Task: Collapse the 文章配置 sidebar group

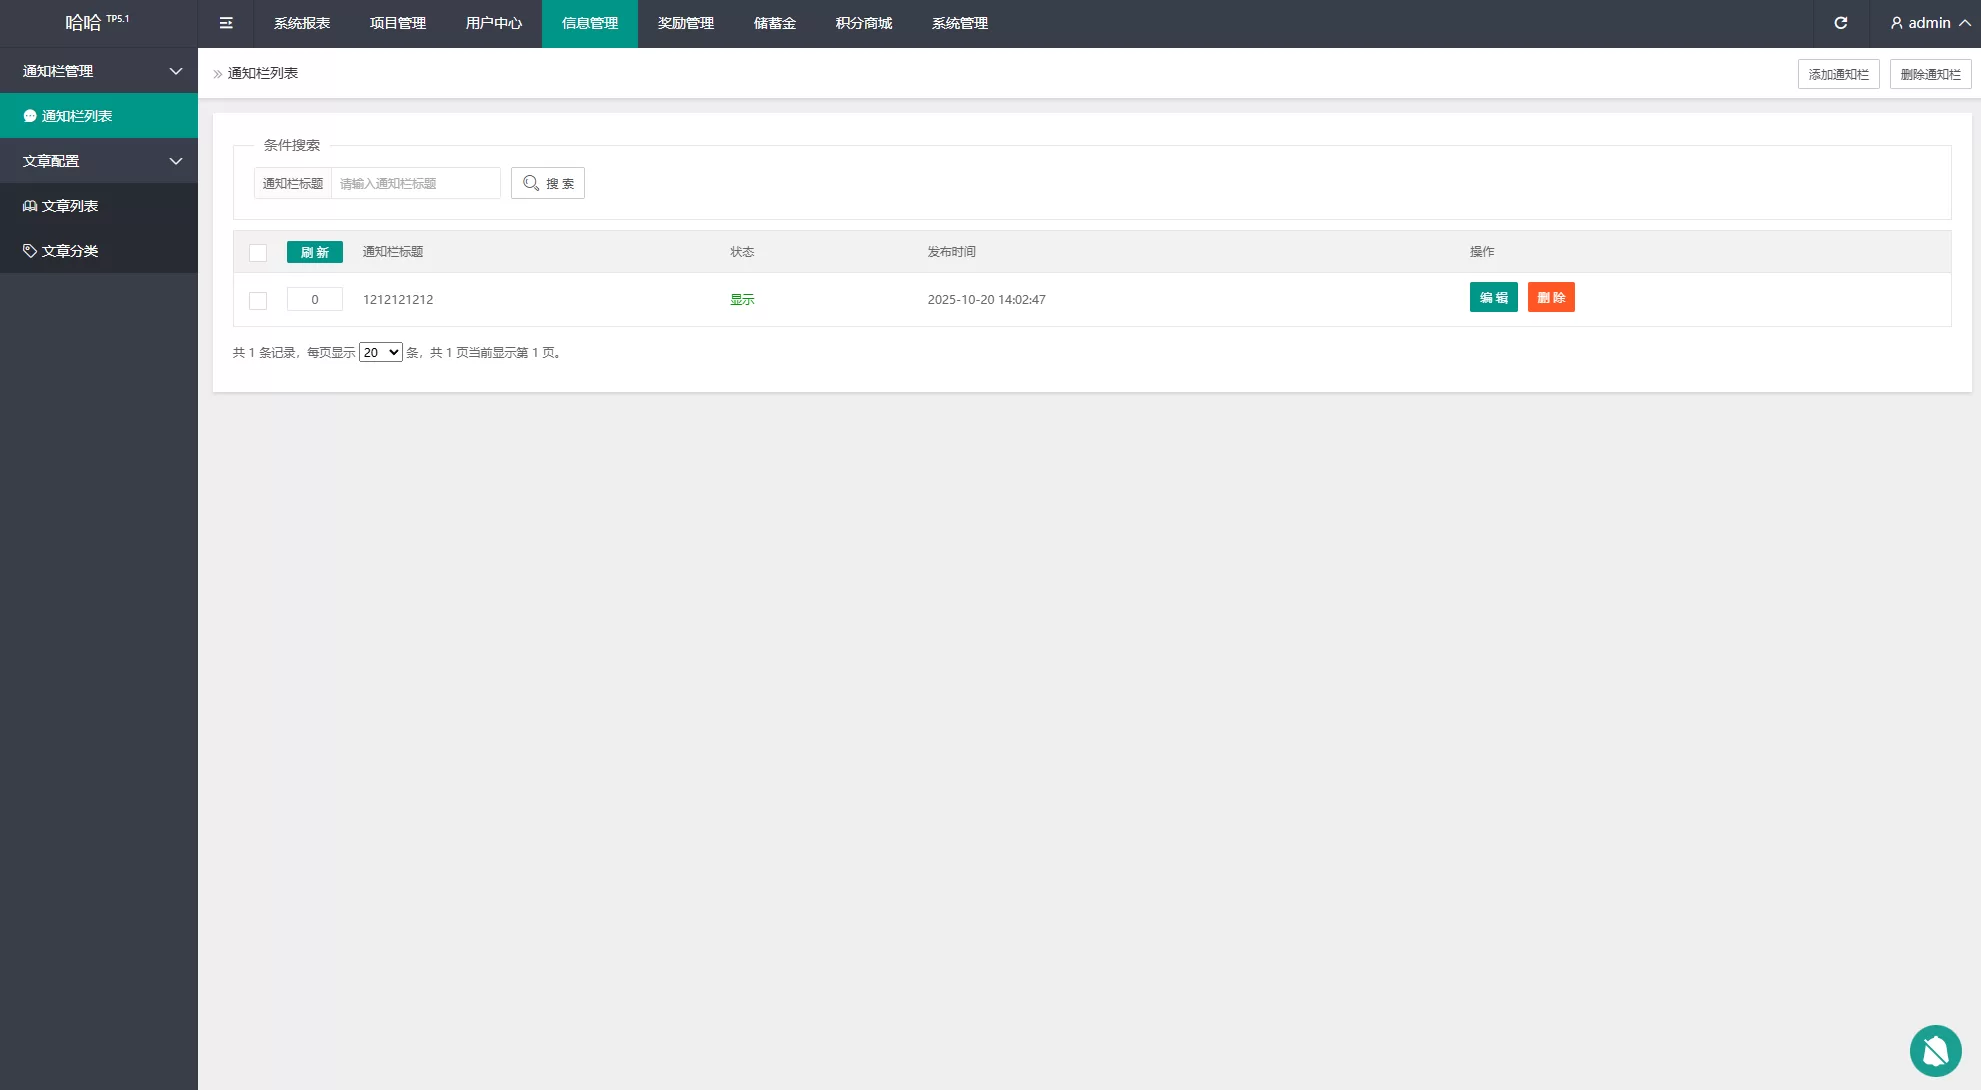Action: (x=176, y=161)
